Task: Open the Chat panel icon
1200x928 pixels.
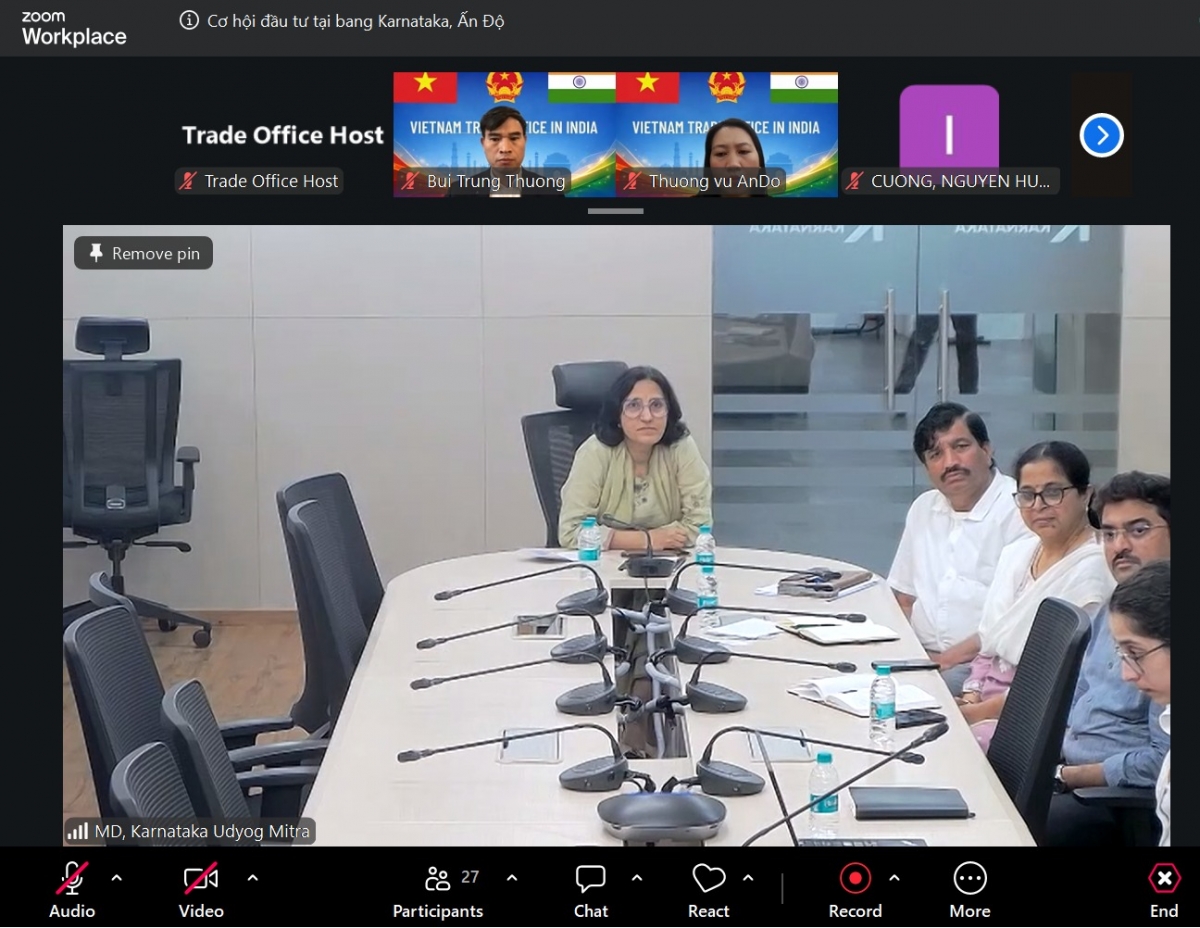Action: pyautogui.click(x=590, y=879)
